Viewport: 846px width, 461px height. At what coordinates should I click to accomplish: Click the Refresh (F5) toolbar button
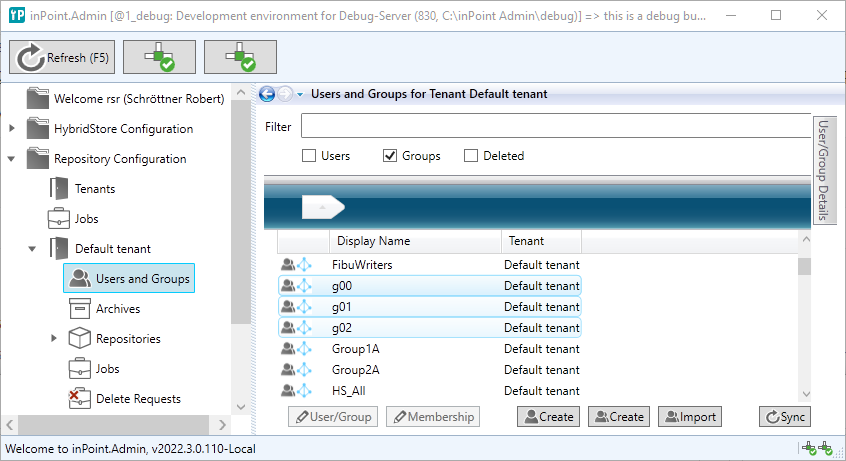62,58
